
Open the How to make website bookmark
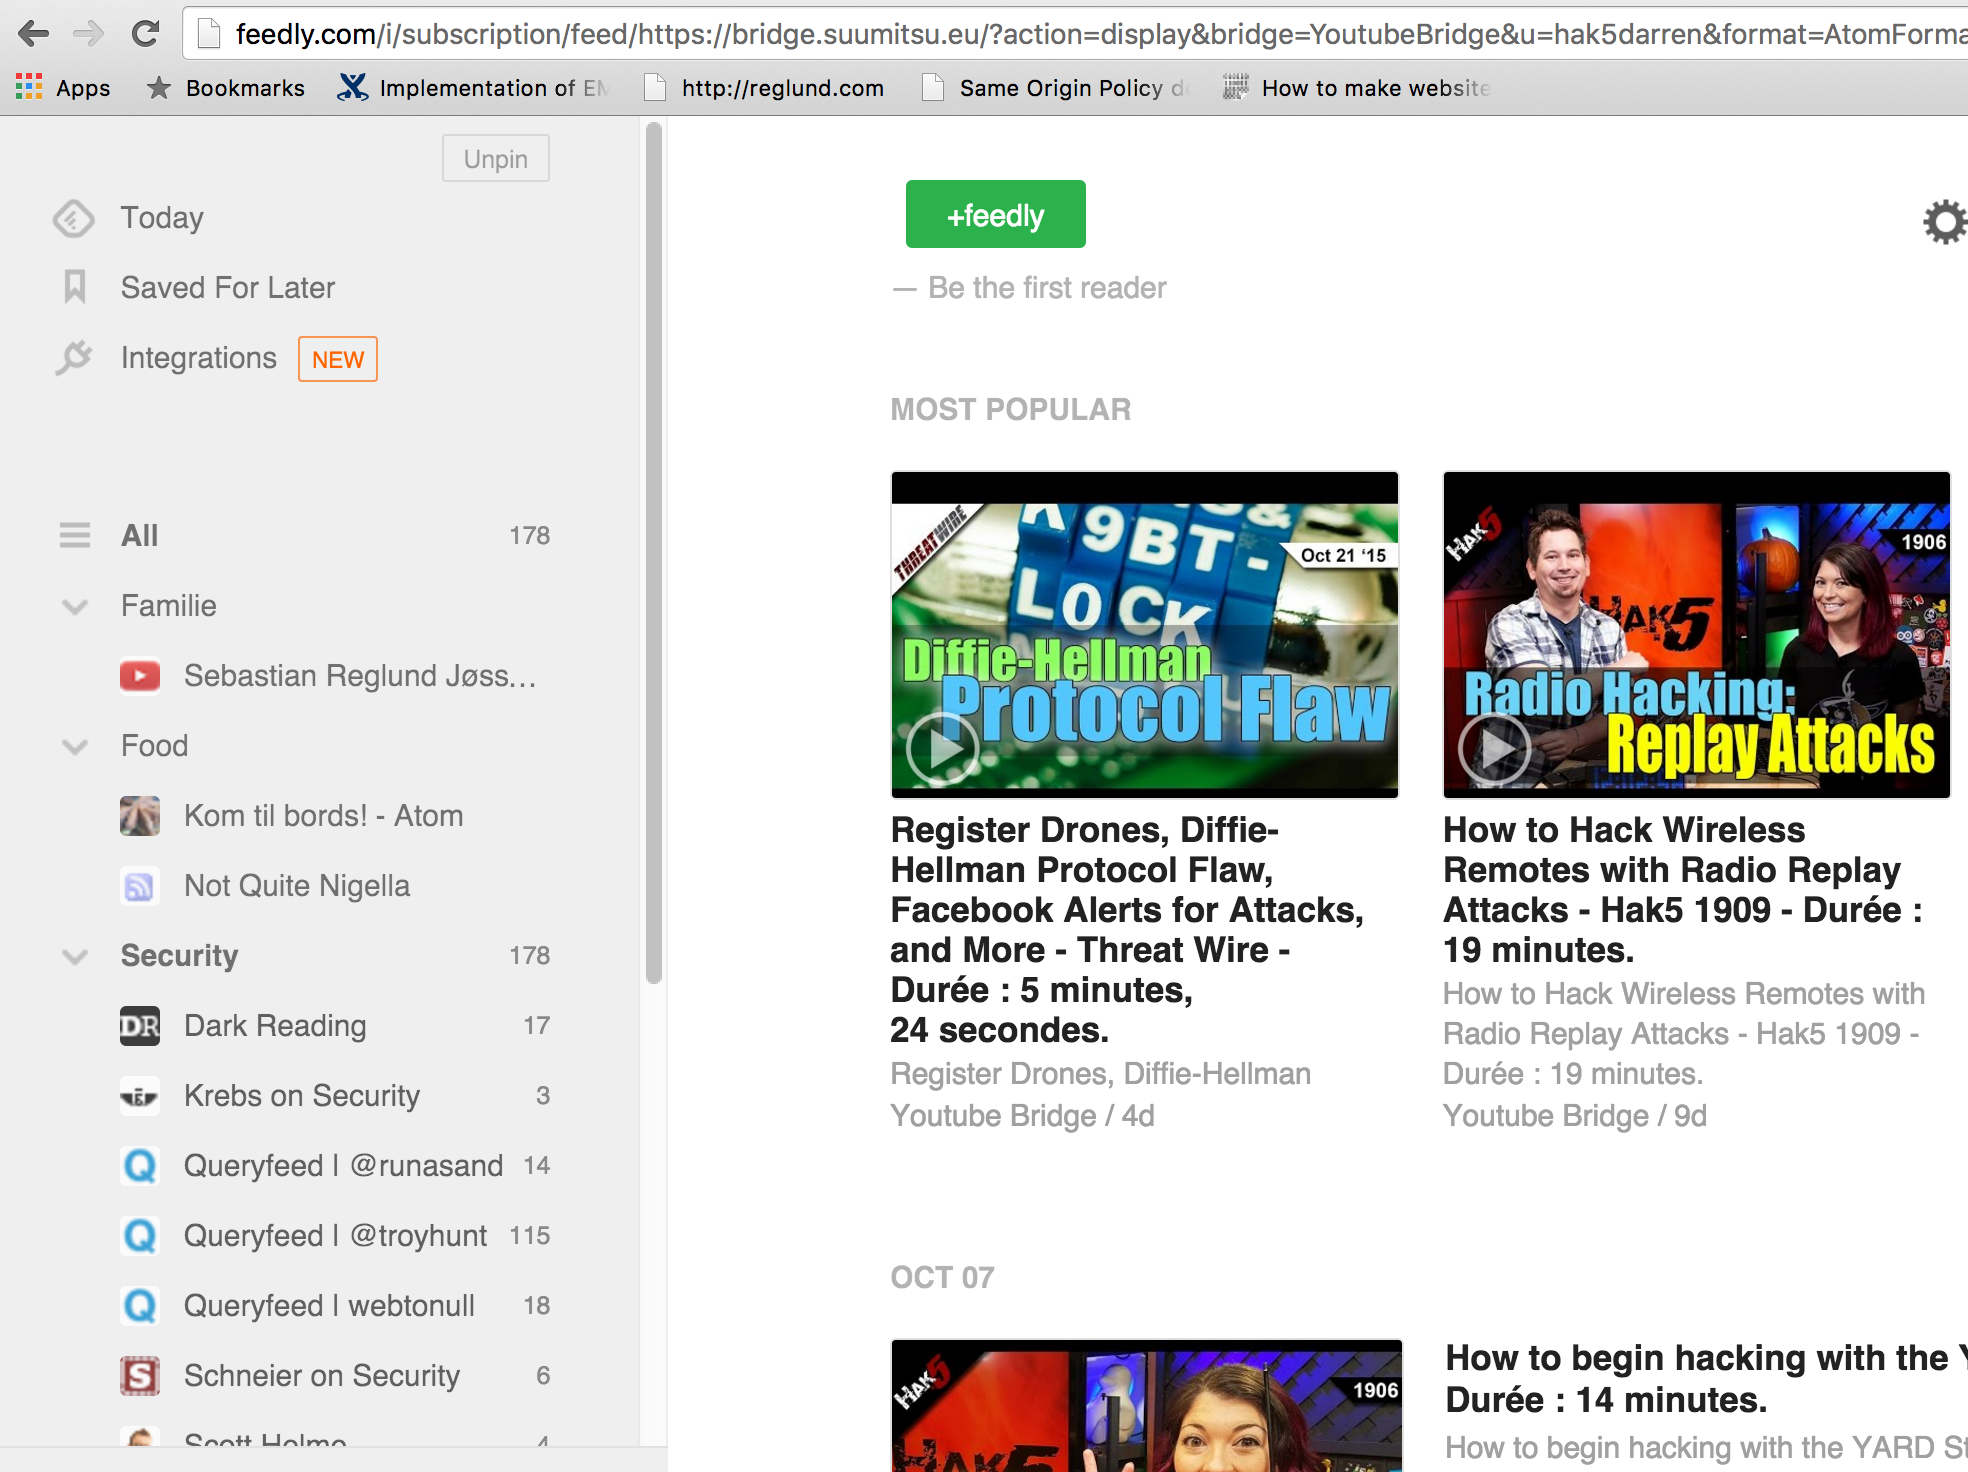click(1357, 88)
